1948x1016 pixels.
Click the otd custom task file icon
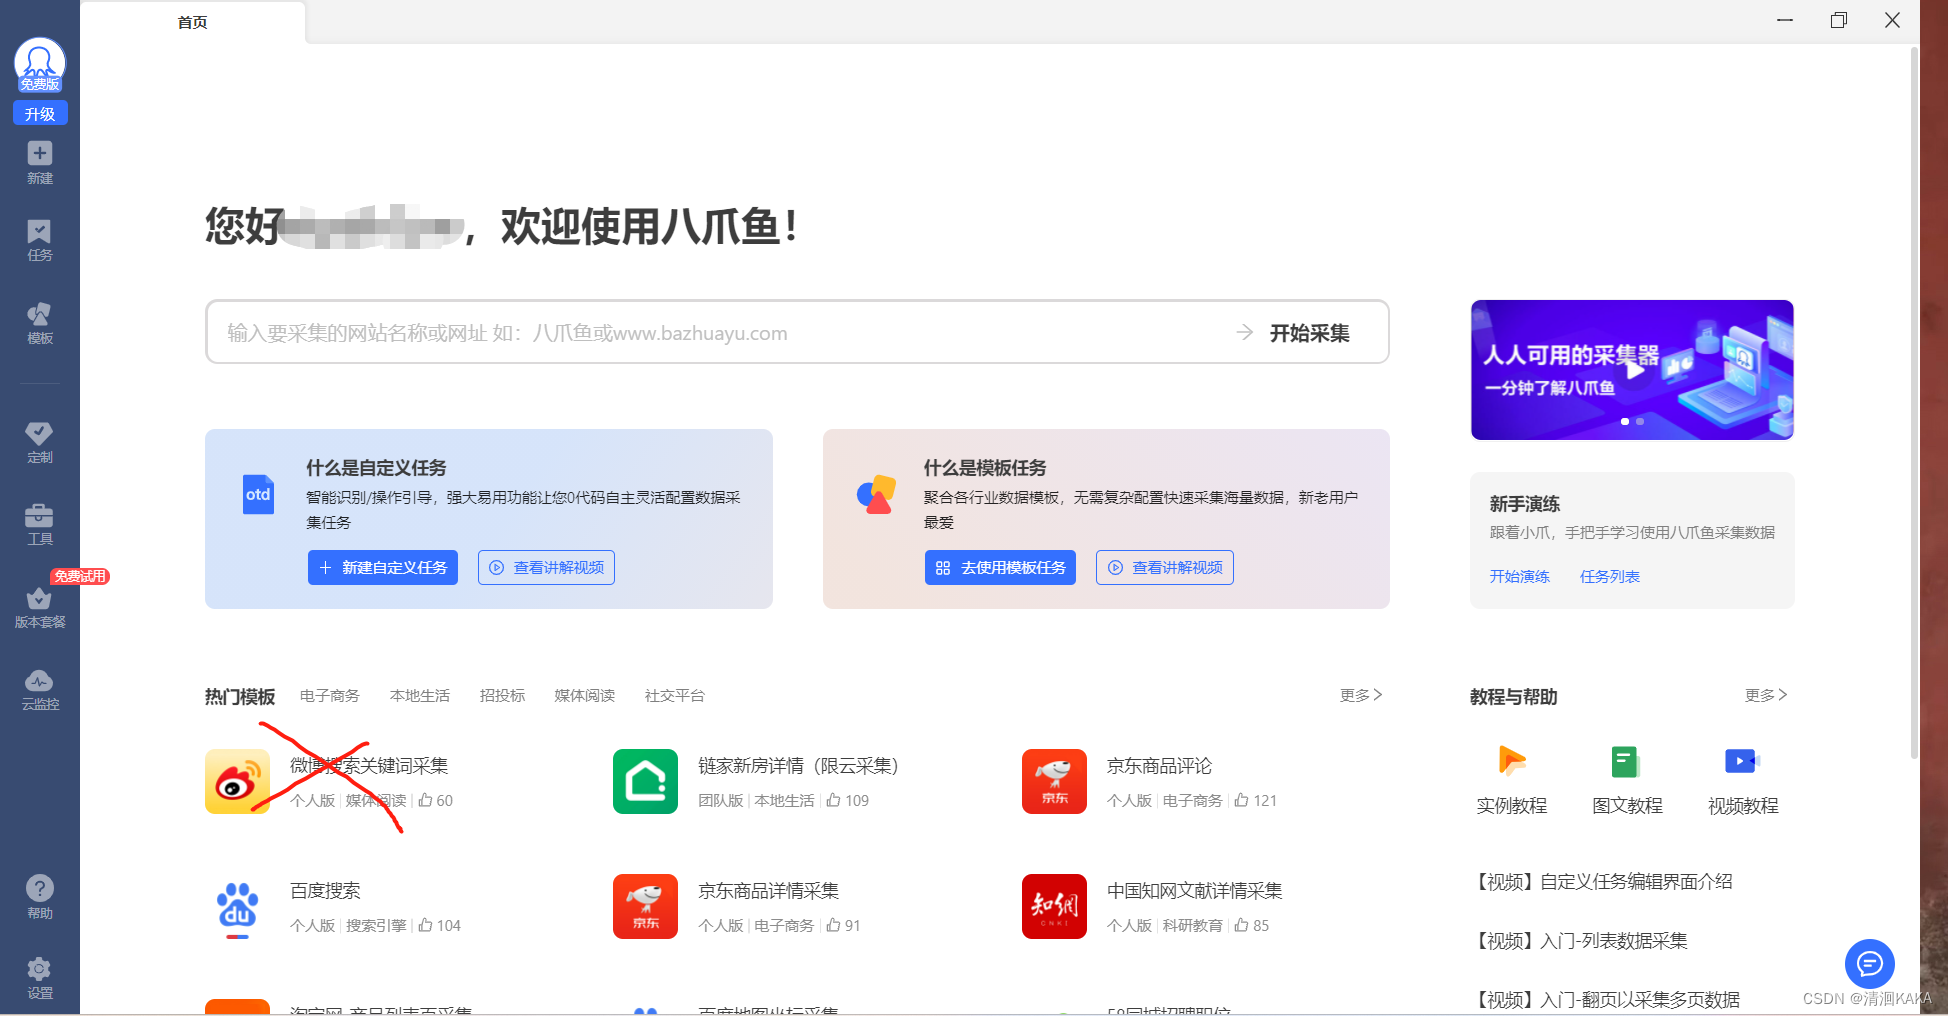[258, 495]
